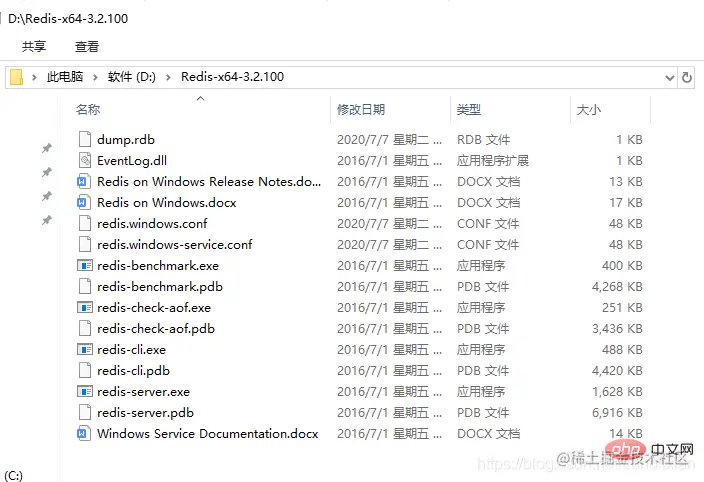
Task: Click the 1,628 KB size of redis-server.exe
Action: (x=617, y=392)
